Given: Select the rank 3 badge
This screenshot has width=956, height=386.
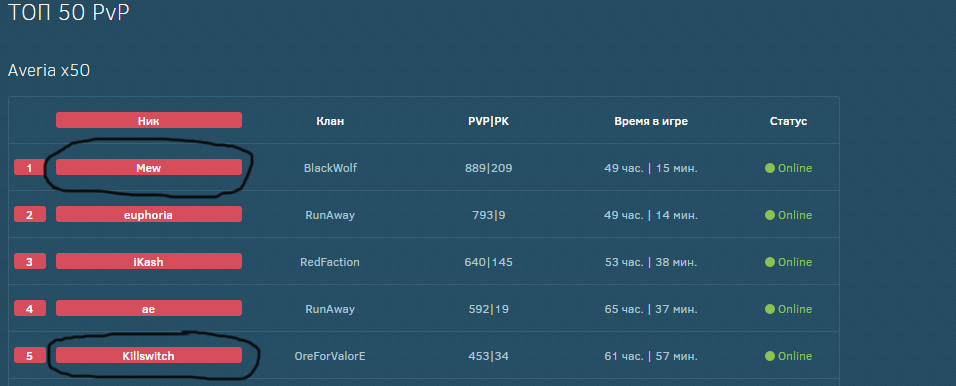Looking at the screenshot, I should coord(30,262).
